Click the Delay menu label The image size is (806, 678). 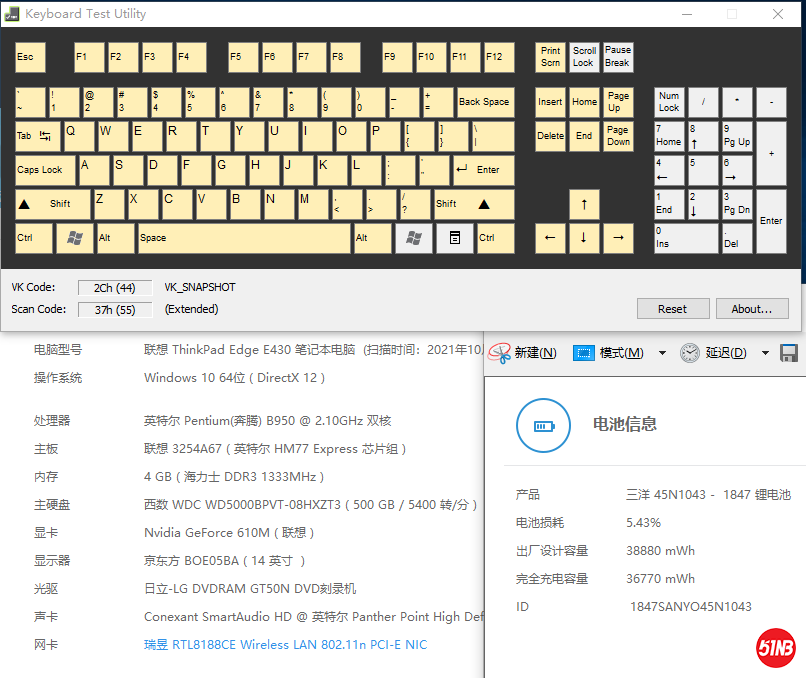pos(726,353)
